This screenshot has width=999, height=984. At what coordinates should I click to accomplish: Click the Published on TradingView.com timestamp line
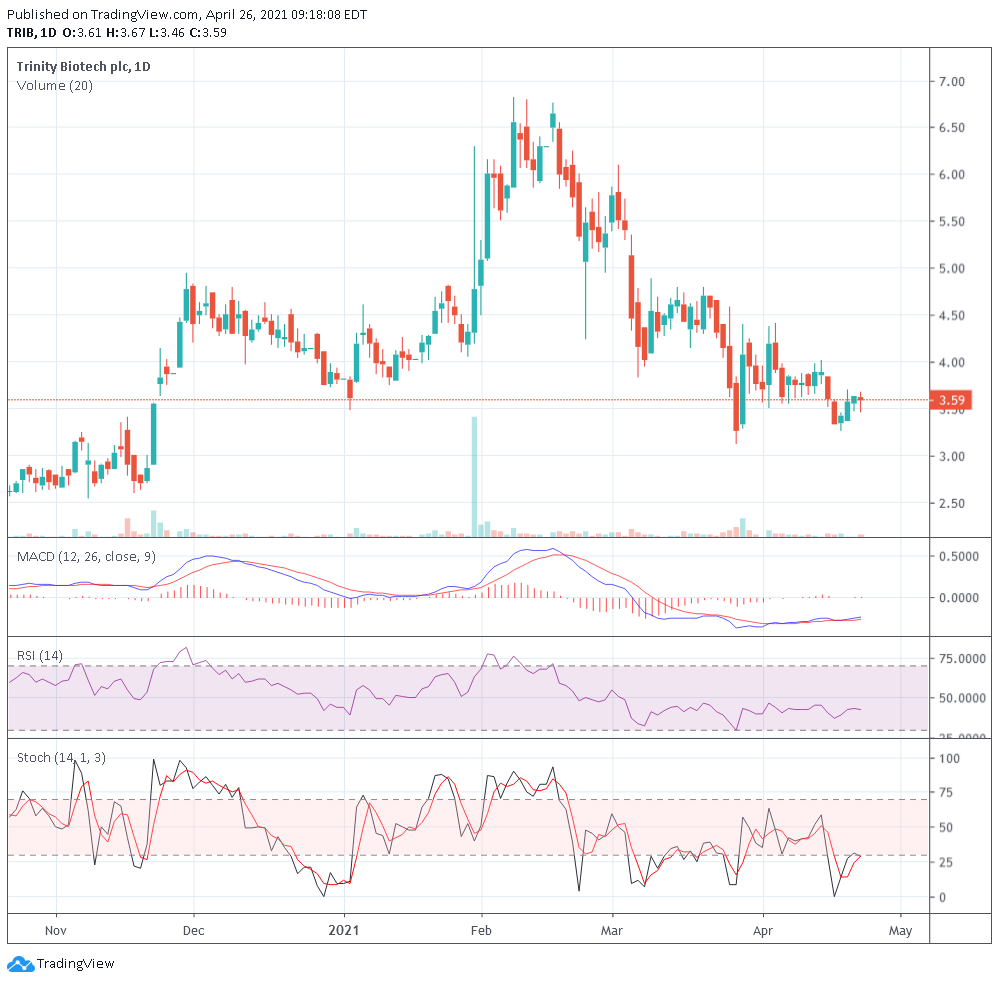point(187,14)
